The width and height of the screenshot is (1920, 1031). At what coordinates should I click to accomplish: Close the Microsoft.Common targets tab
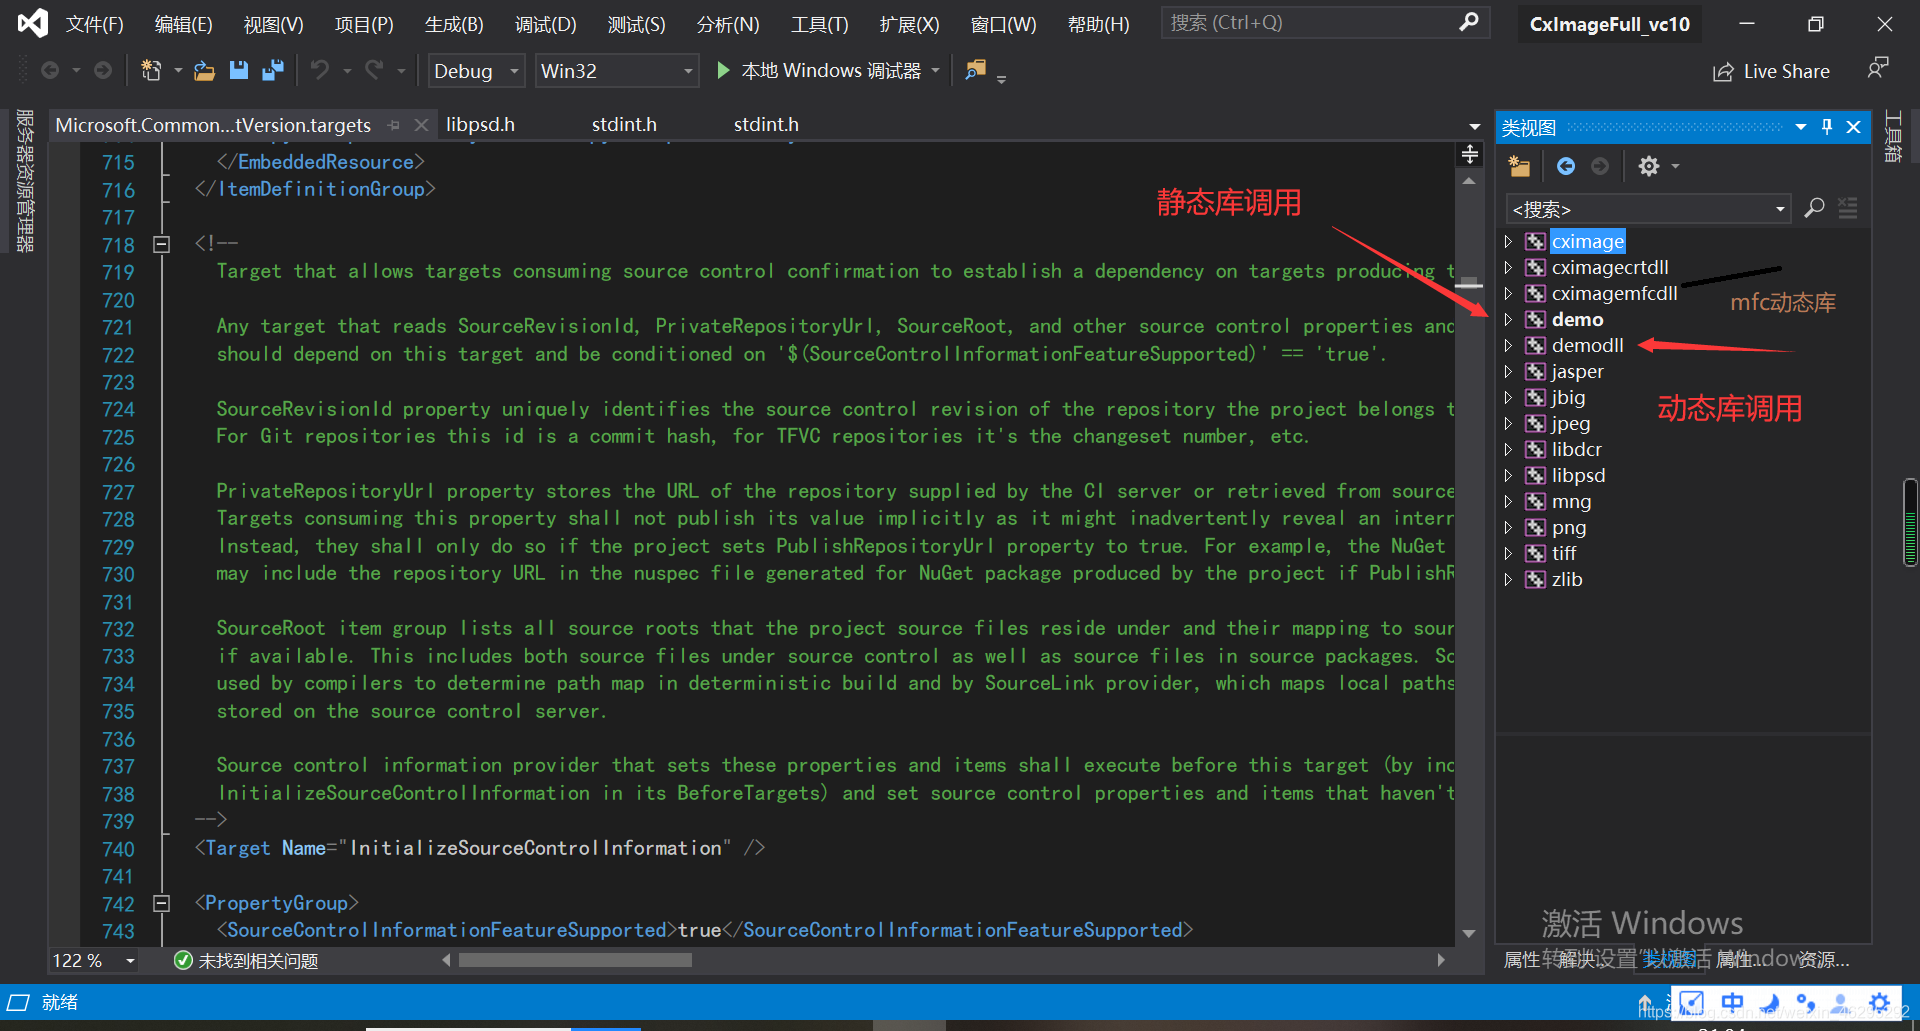(x=421, y=125)
